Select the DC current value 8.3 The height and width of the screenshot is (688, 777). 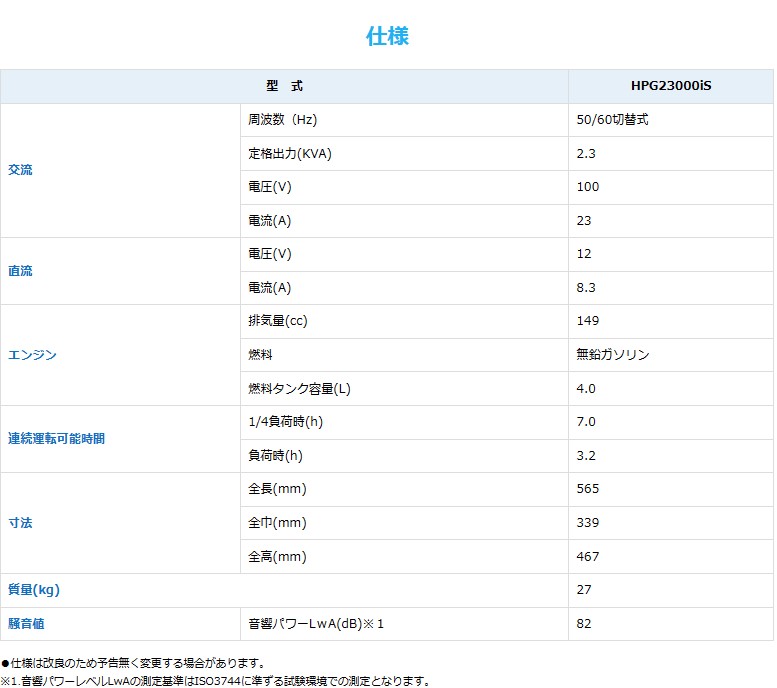point(586,287)
